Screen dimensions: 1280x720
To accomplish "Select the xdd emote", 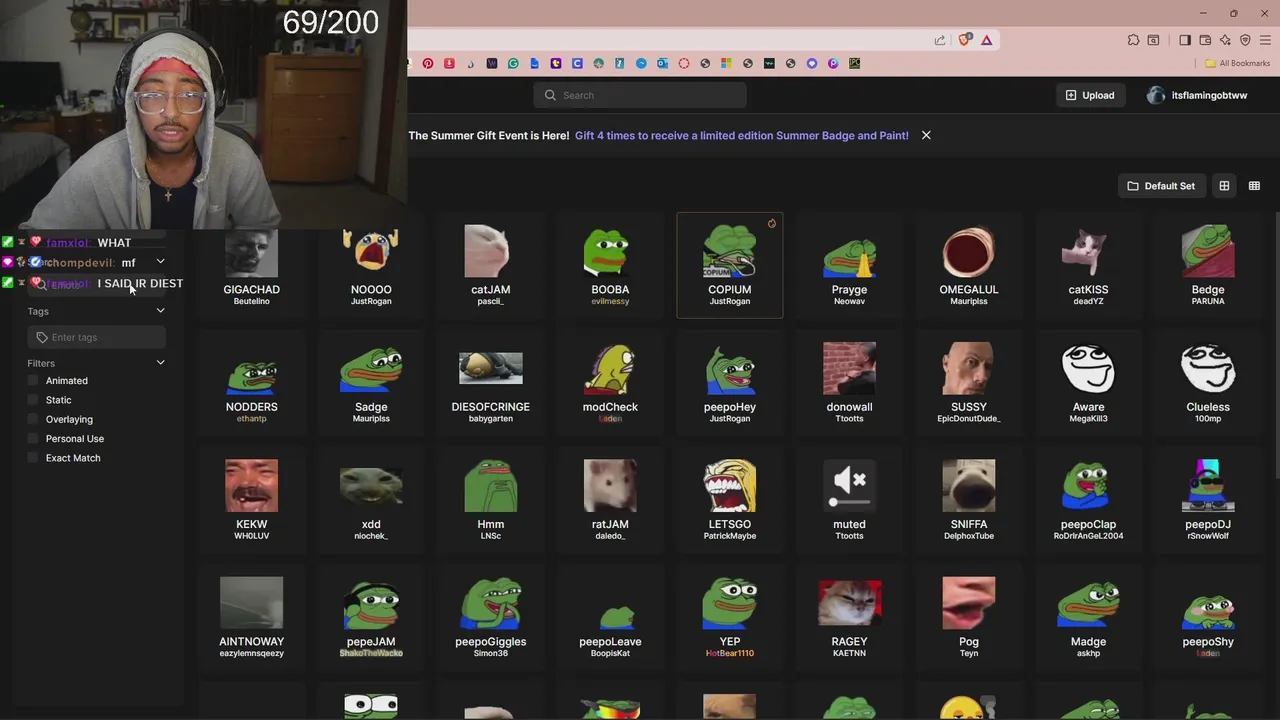I will (371, 500).
